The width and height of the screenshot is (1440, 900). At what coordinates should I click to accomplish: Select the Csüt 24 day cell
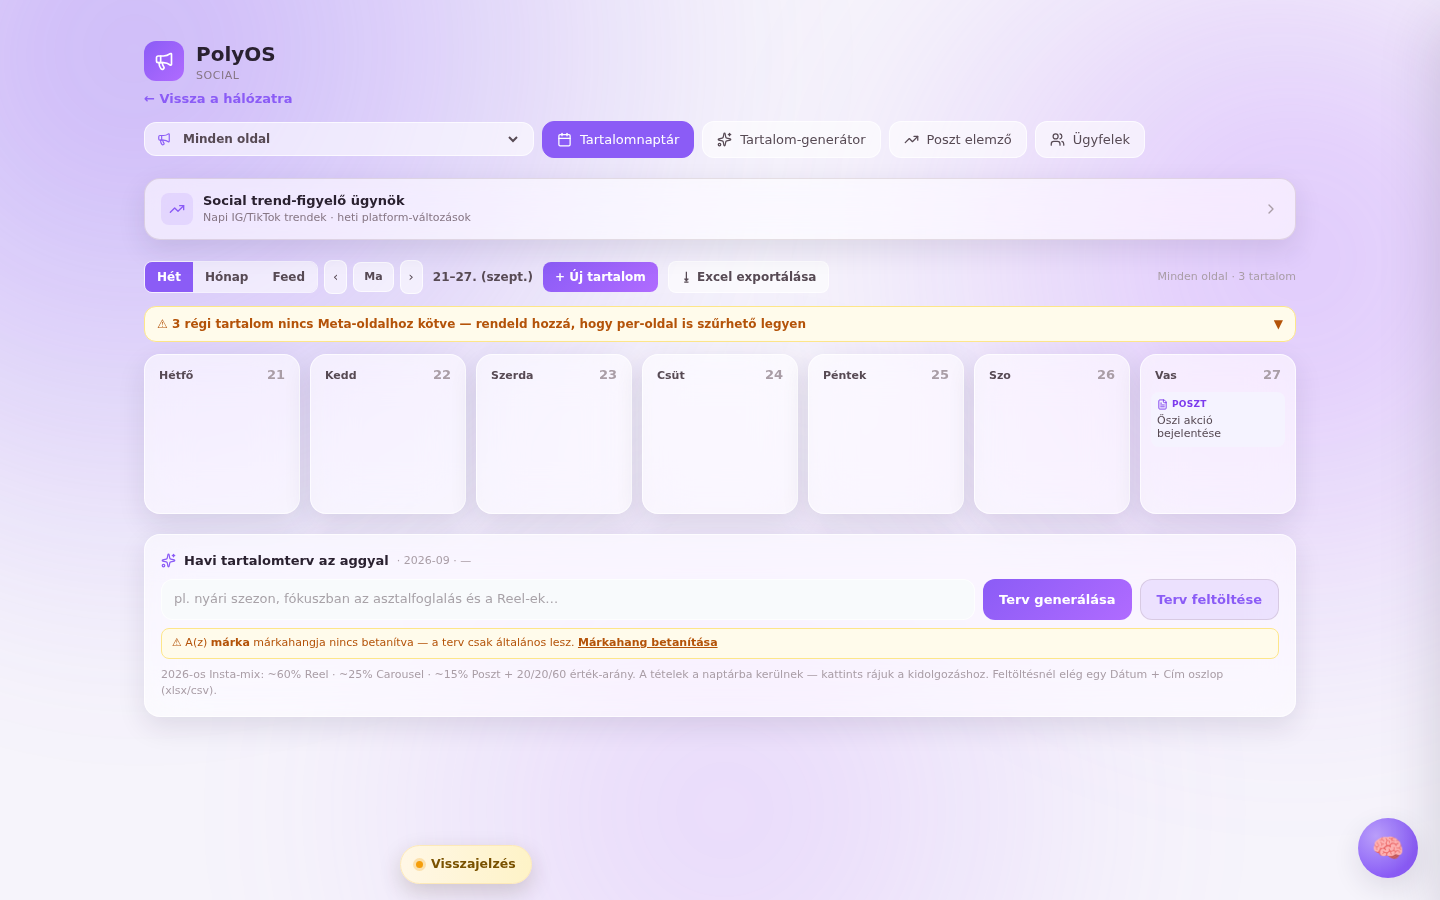(720, 434)
